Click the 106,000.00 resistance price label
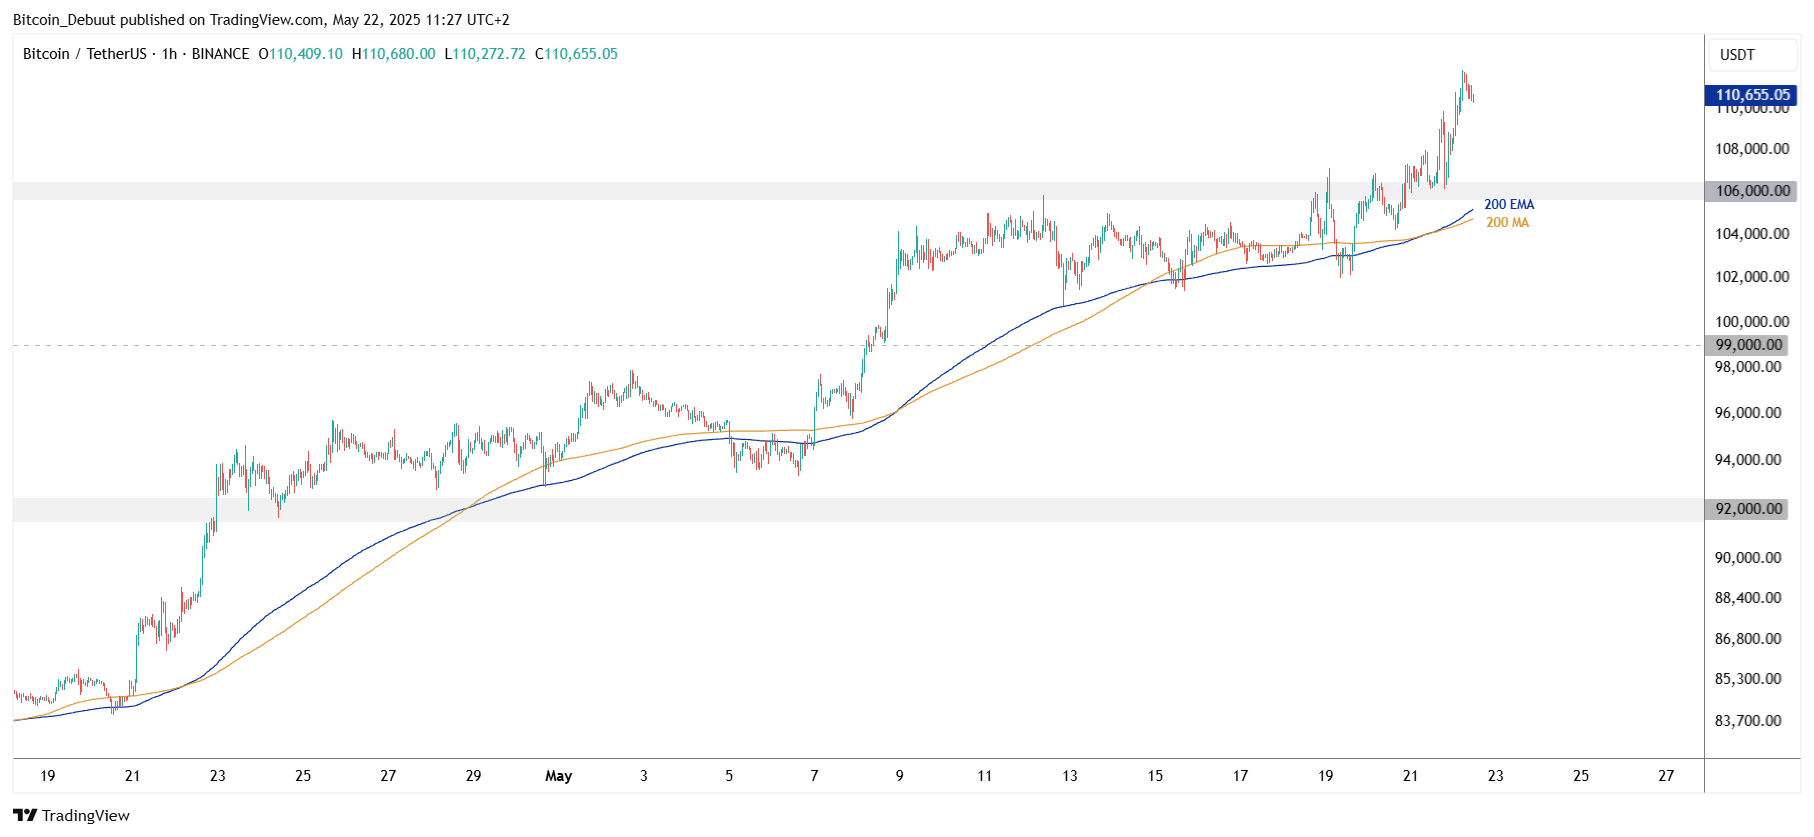This screenshot has width=1814, height=837. pyautogui.click(x=1752, y=191)
